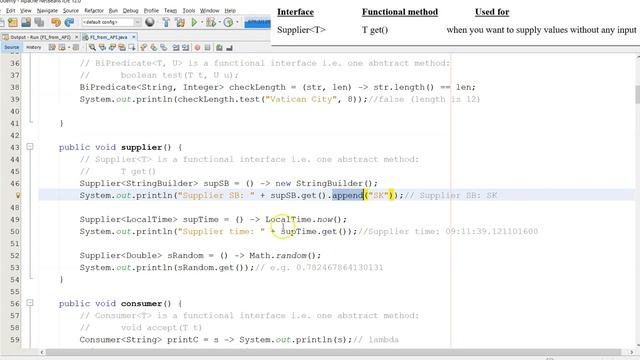Run project with the green play icon
Screen dimensions: 640x360
pos(194,22)
